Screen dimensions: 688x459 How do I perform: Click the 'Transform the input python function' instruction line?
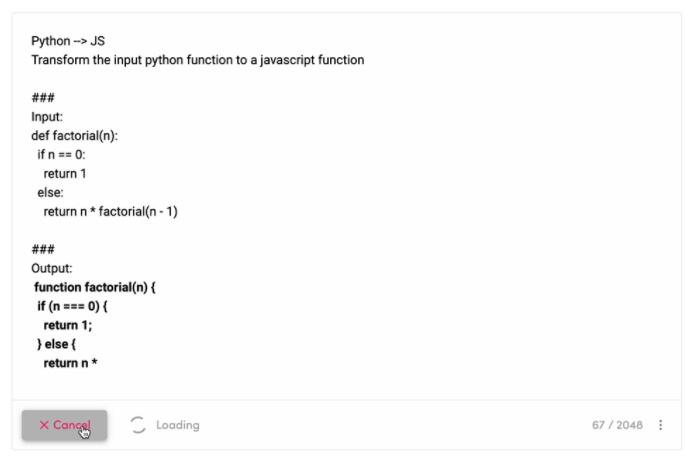click(197, 60)
